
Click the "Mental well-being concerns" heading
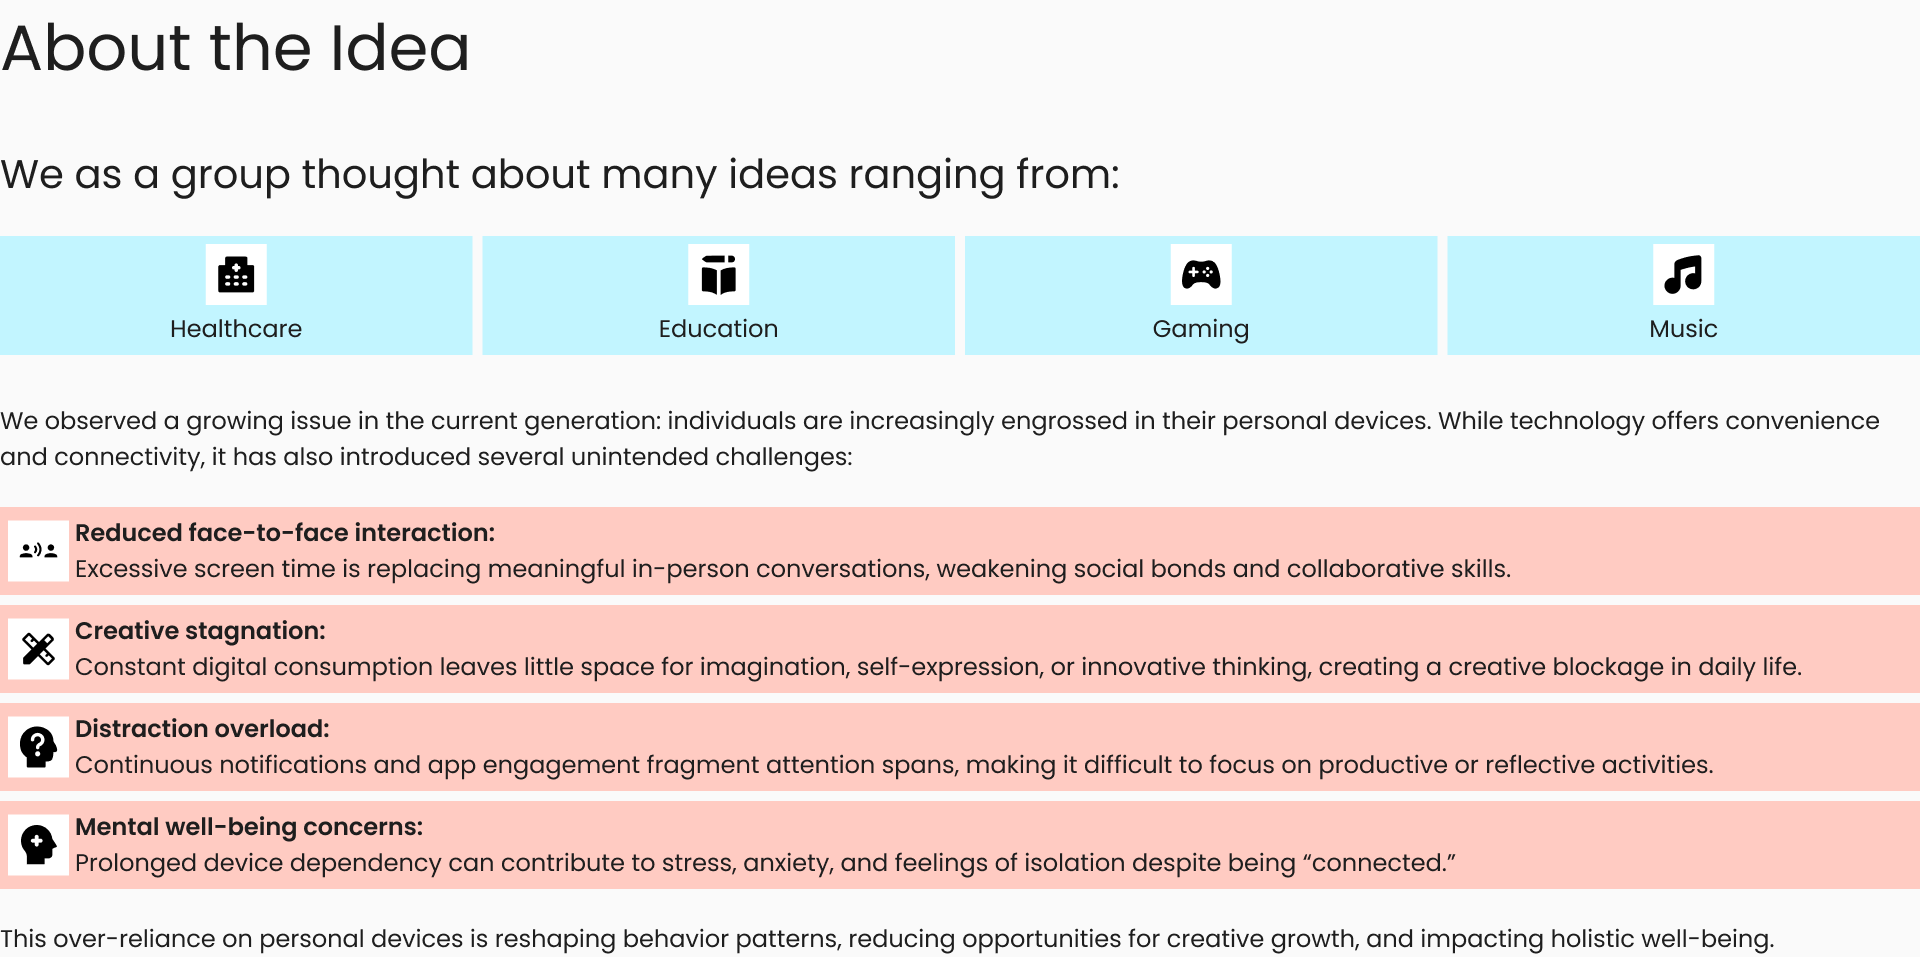(249, 827)
